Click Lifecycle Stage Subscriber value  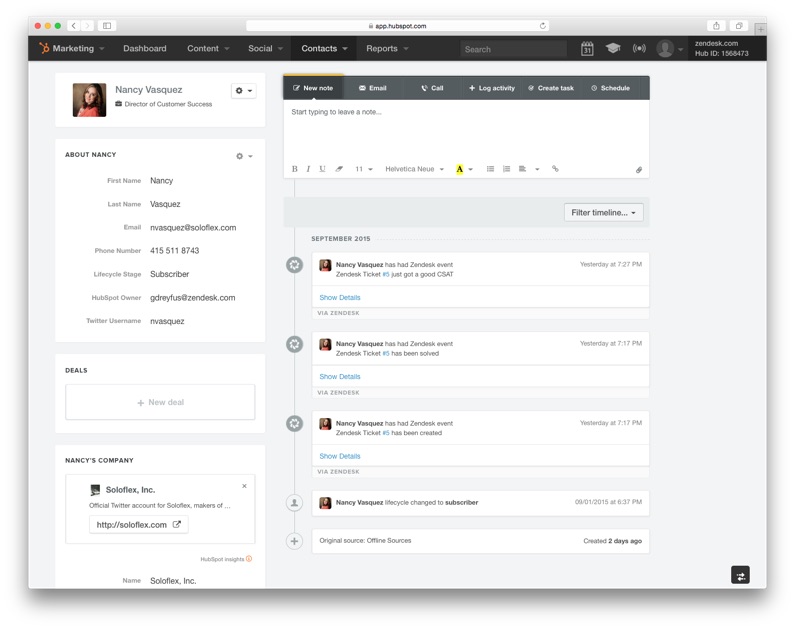(169, 274)
